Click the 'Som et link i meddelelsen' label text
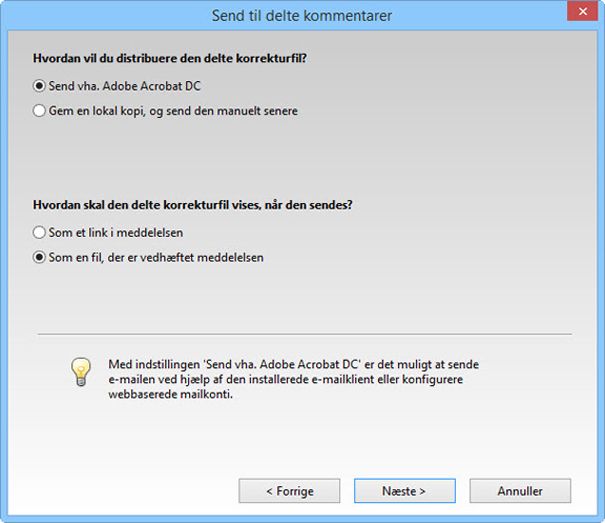This screenshot has height=523, width=605. [115, 232]
